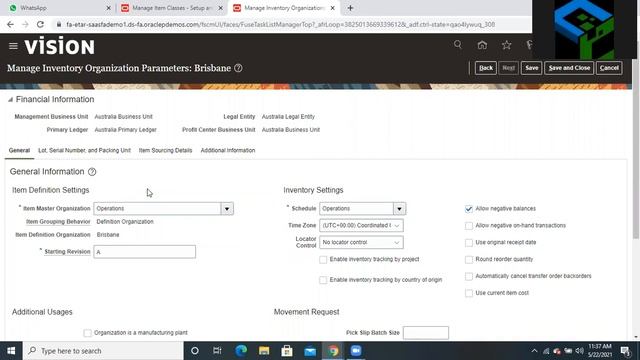Click the Cancel button

[609, 68]
